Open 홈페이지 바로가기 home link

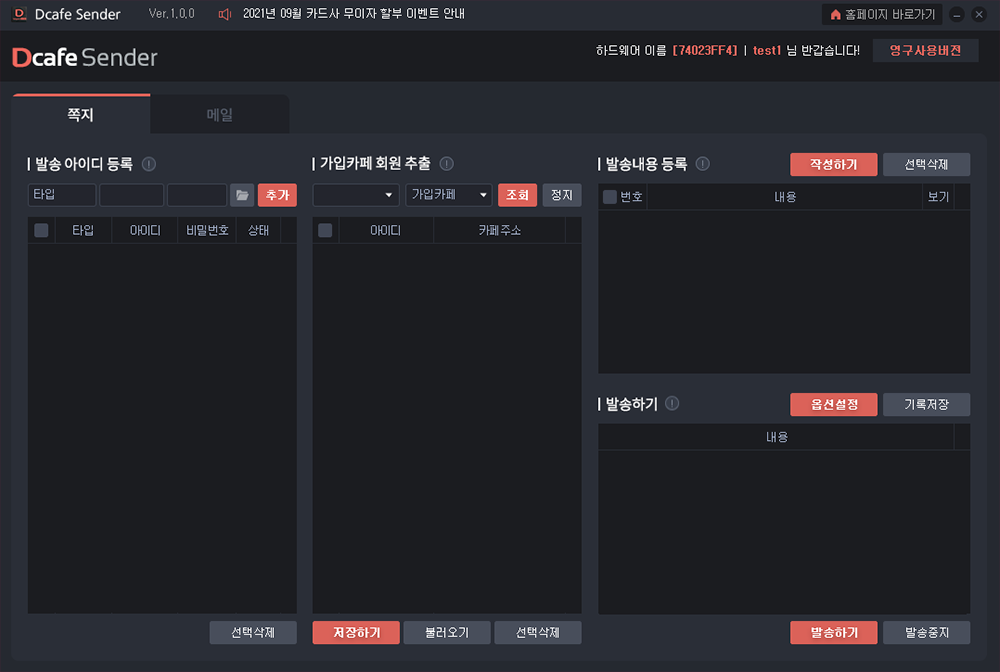tap(882, 14)
